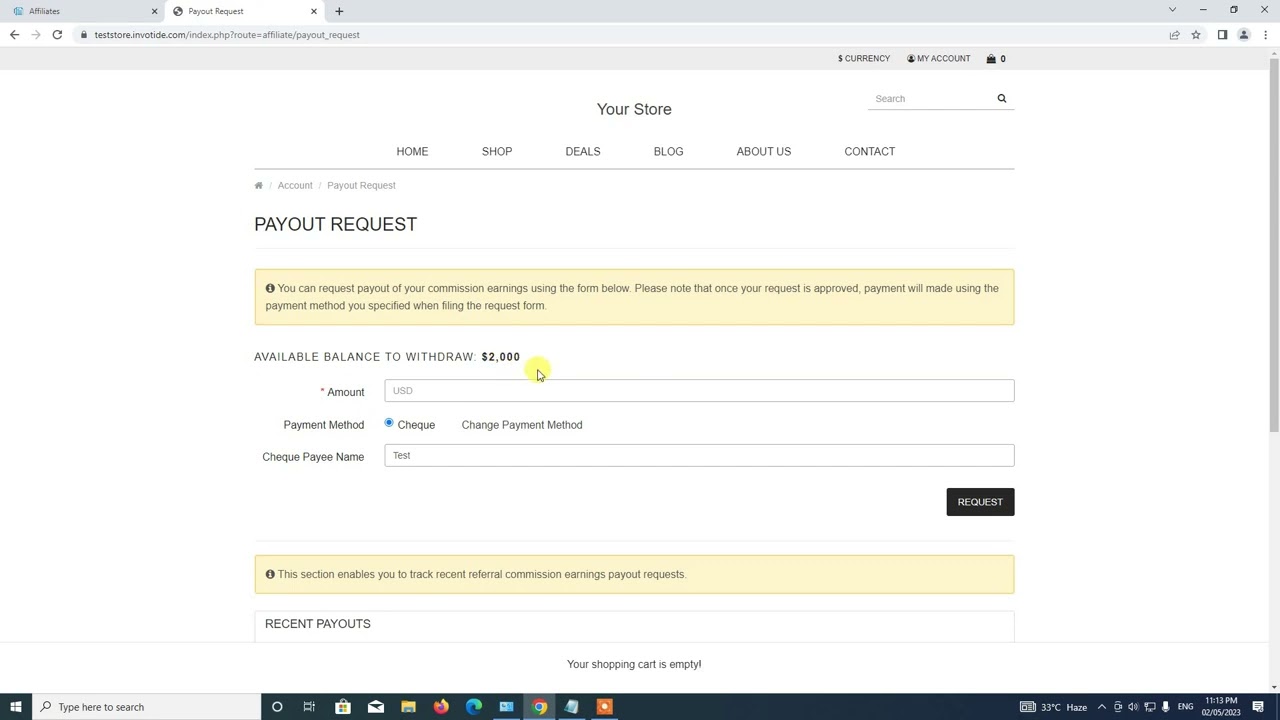Click the Account breadcrumb link
Image resolution: width=1280 pixels, height=720 pixels.
[x=295, y=185]
